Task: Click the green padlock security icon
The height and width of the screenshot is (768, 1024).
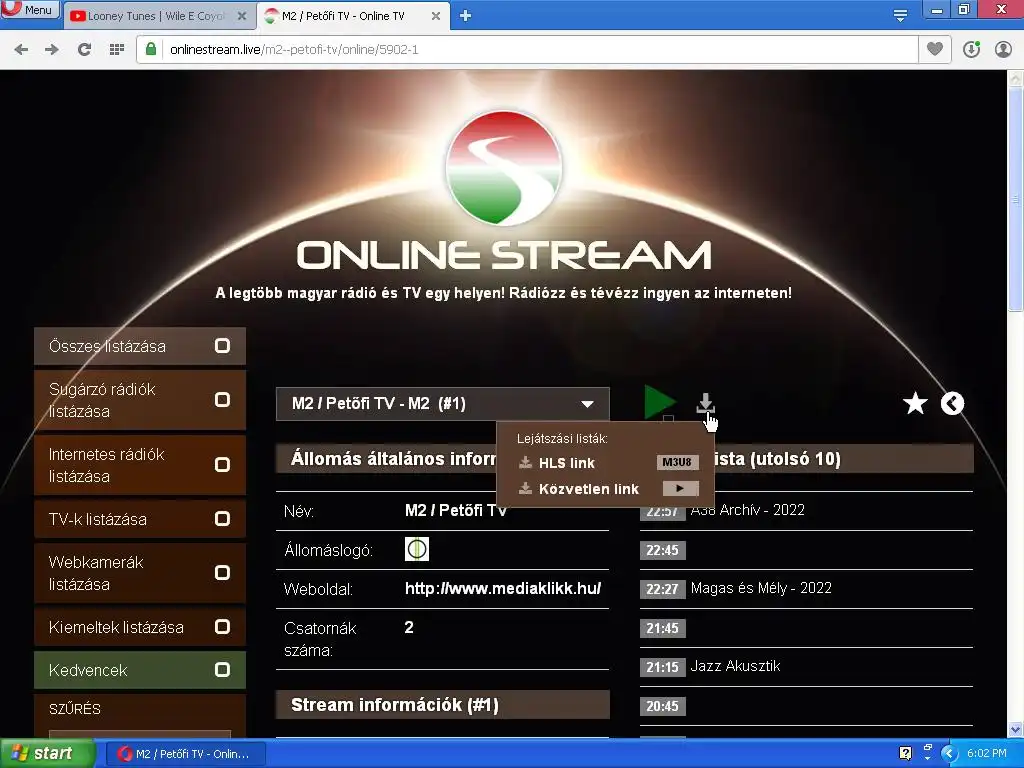Action: 151,50
